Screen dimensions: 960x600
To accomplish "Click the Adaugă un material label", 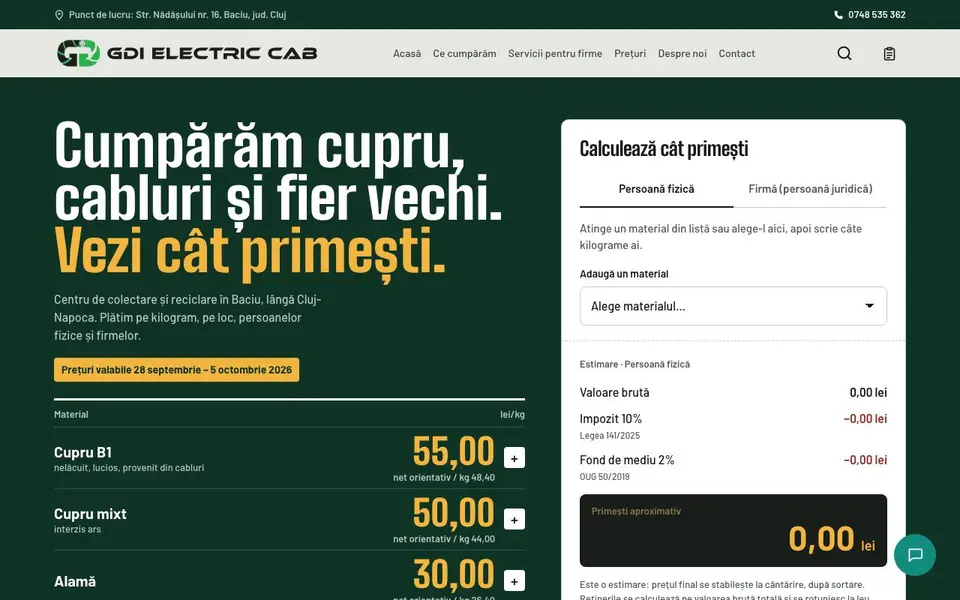I will (x=624, y=274).
